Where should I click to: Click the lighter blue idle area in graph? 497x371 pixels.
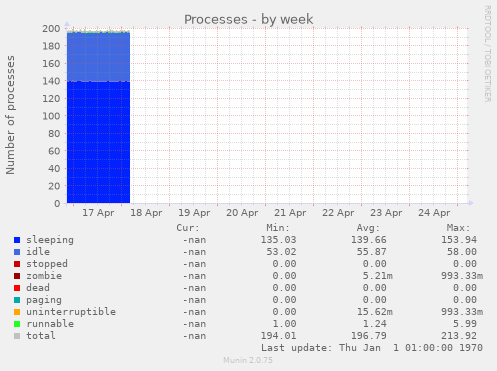pos(98,57)
